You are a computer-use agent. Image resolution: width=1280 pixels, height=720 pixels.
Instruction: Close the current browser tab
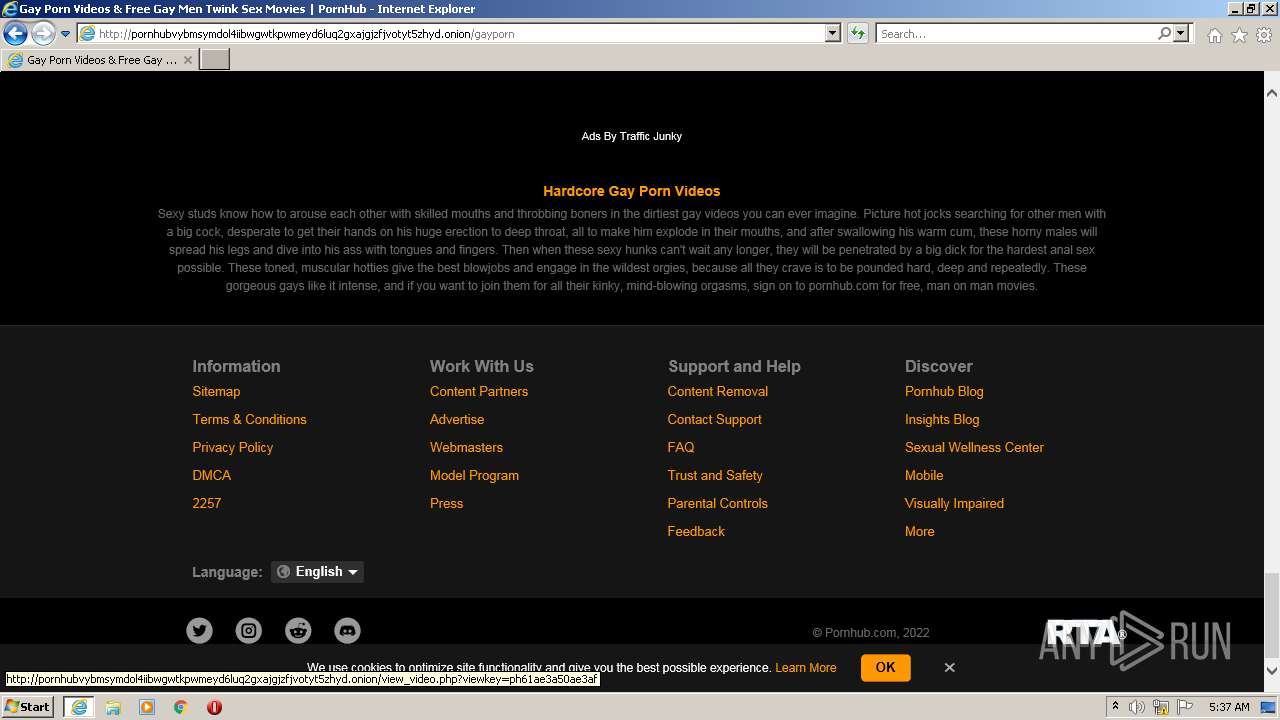pyautogui.click(x=188, y=60)
